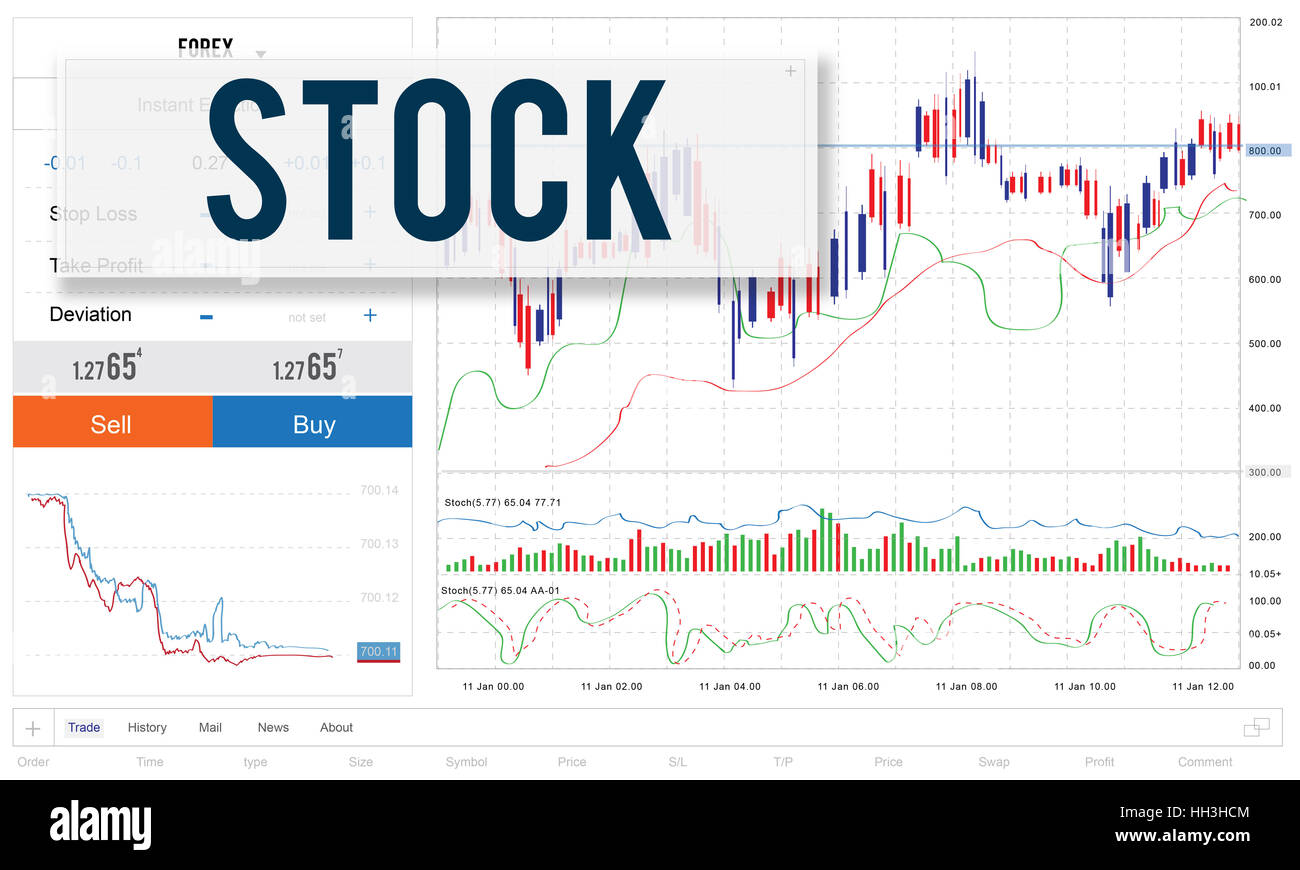1300x870 pixels.
Task: Sort by the T/P column header
Action: coord(783,762)
